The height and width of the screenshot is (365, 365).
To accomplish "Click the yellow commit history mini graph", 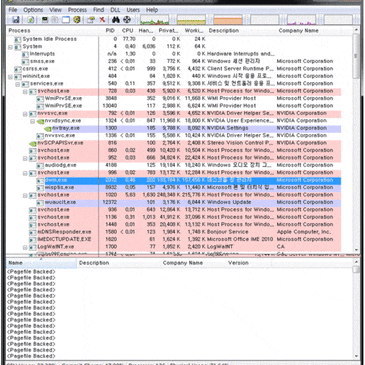I will point(191,20).
